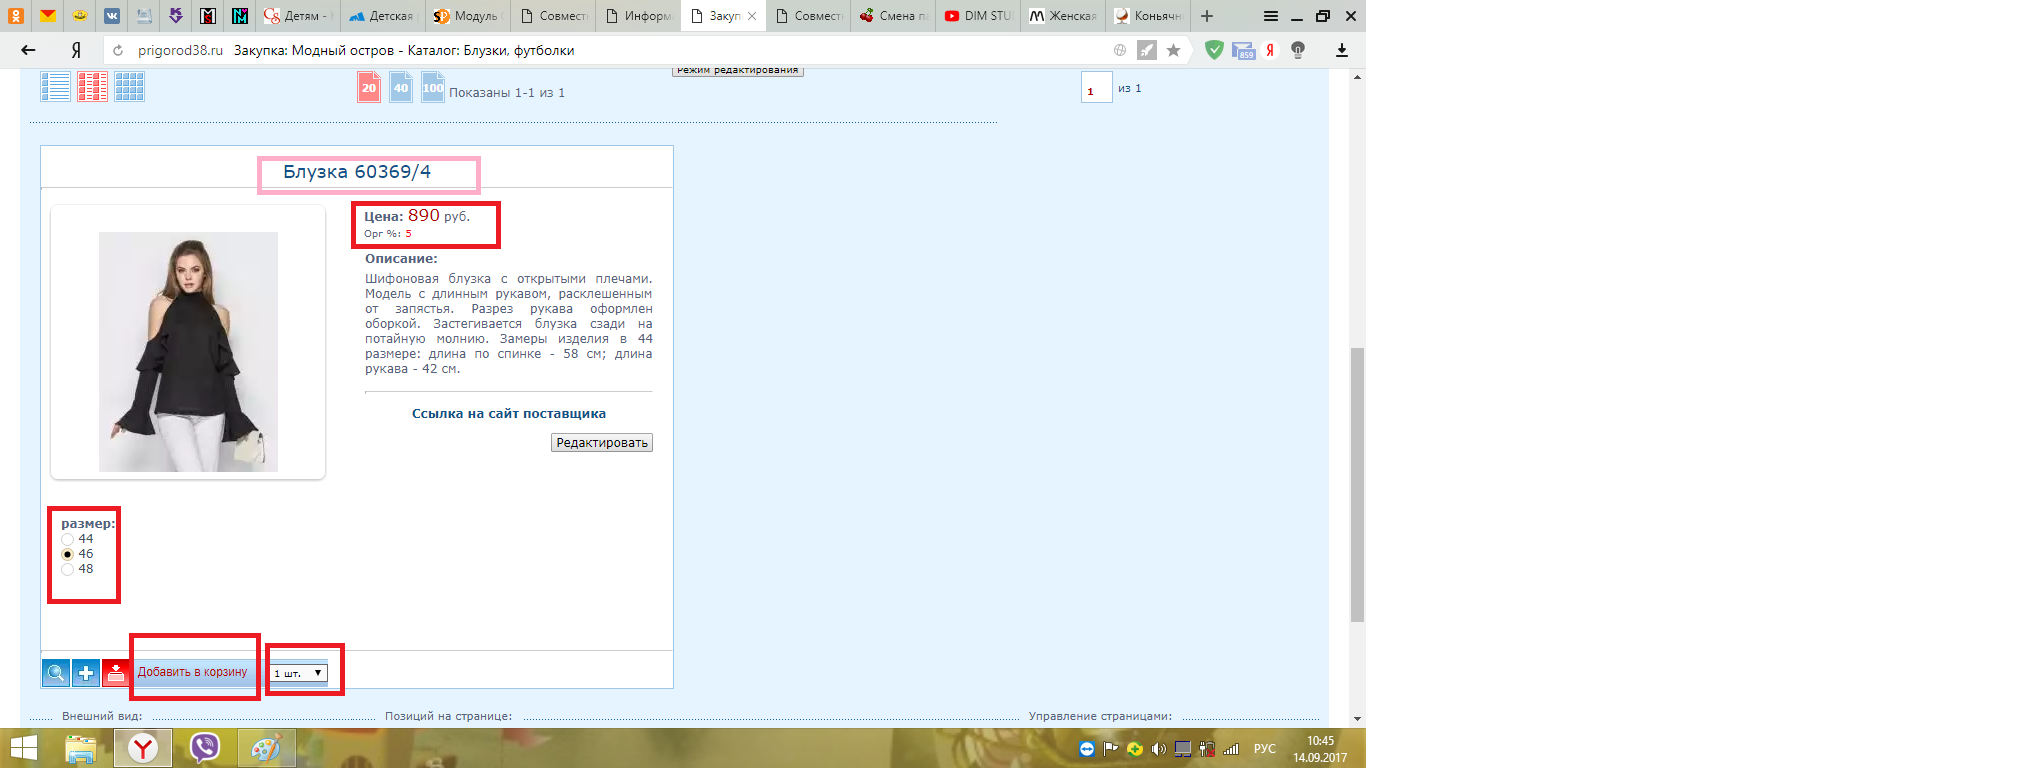2040x768 pixels.
Task: Click the blouse product photo
Action: pyautogui.click(x=188, y=352)
